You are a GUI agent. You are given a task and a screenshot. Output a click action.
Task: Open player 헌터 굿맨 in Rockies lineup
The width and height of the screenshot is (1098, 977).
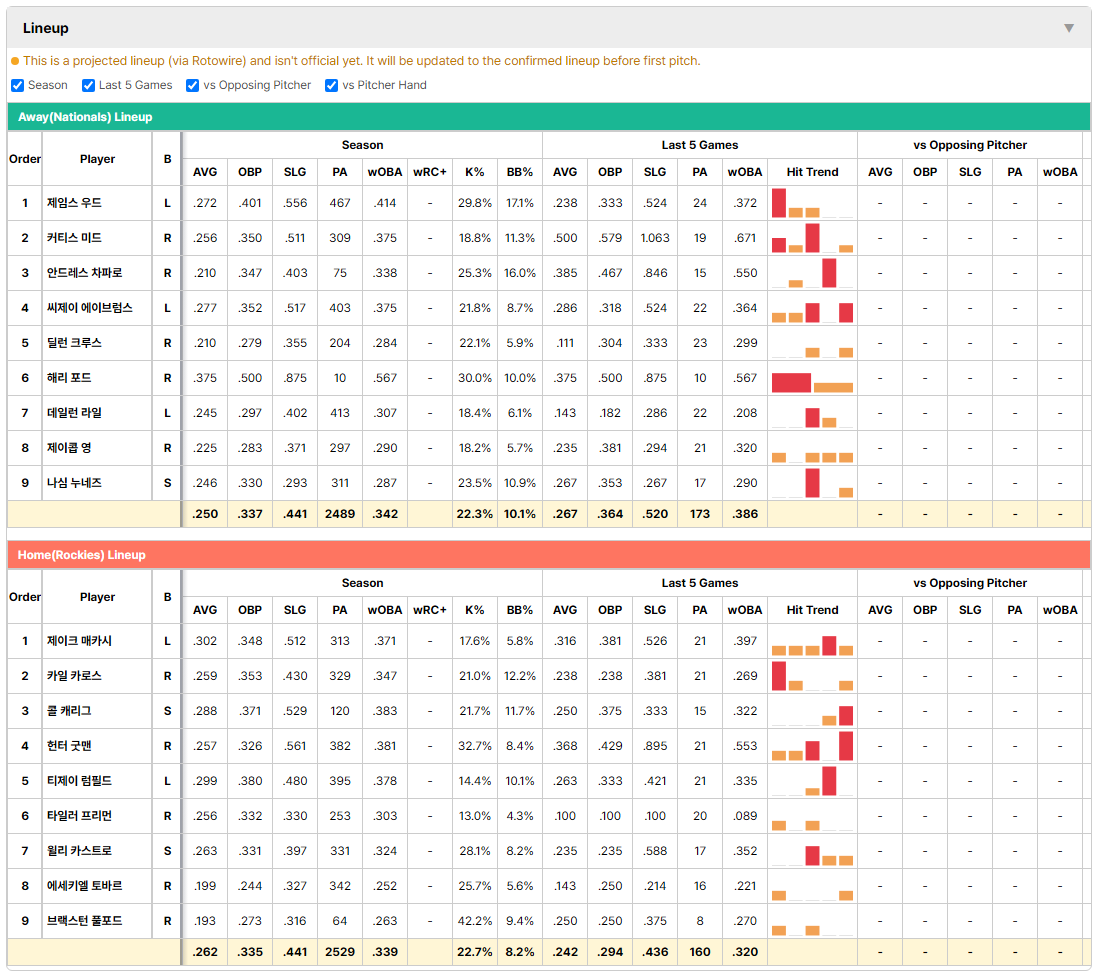click(69, 746)
